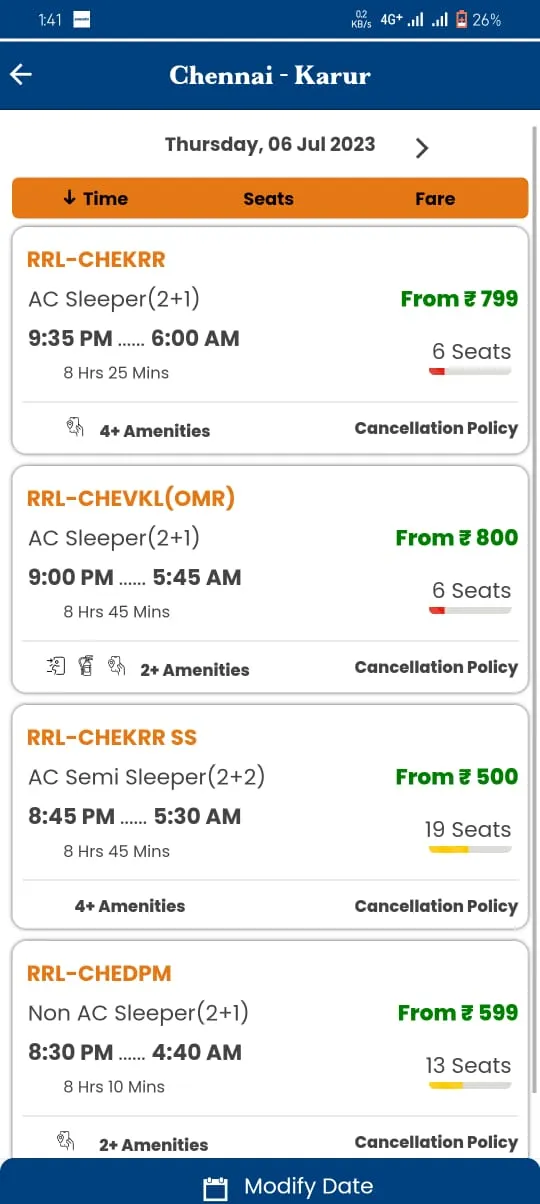Tap tracking icon on RRL-CHEKRR AC Sleeper

[x=76, y=428]
